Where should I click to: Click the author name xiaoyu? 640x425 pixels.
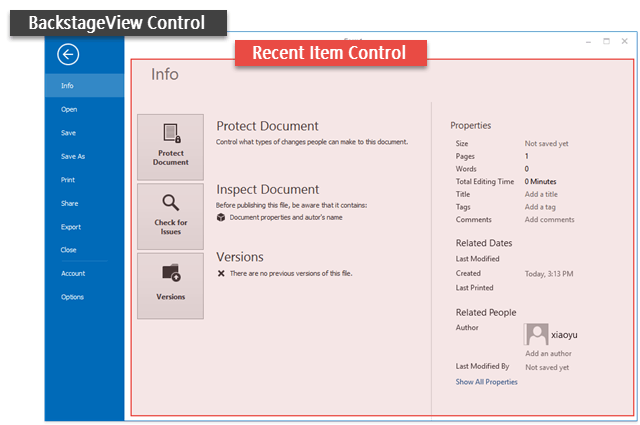click(564, 335)
